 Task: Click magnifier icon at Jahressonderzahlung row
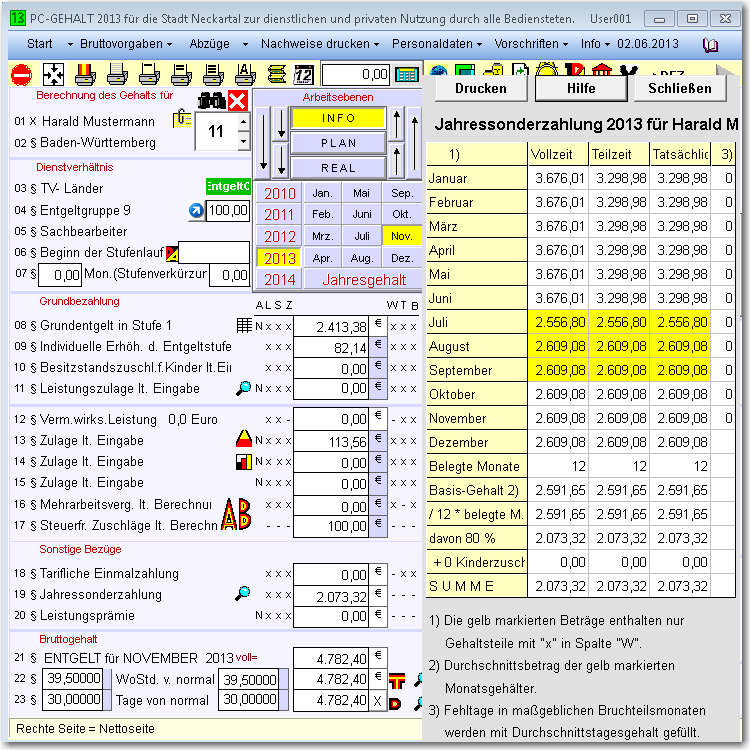(243, 593)
